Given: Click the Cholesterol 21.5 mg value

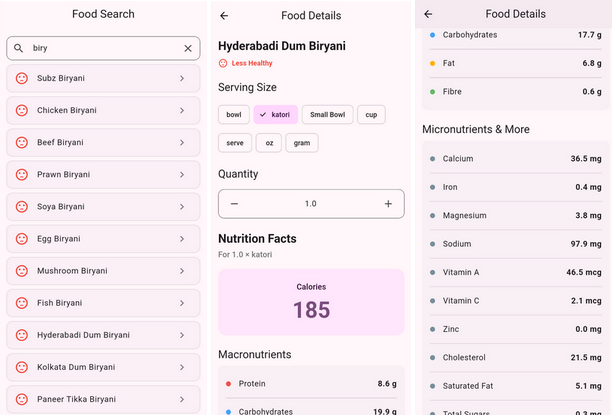Looking at the screenshot, I should (586, 358).
